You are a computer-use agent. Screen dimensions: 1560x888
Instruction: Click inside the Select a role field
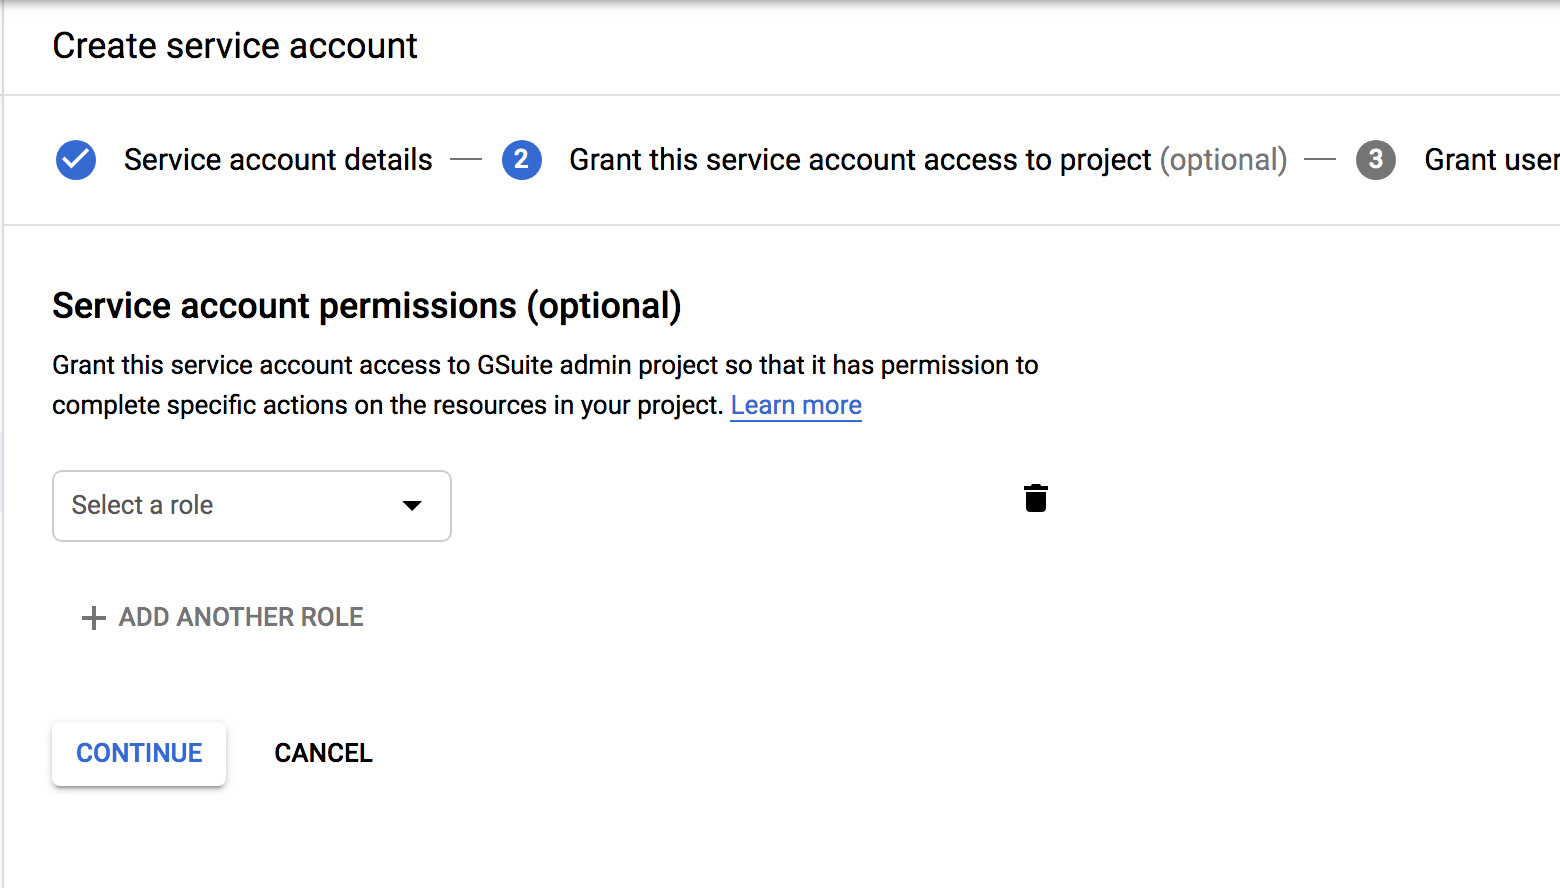200,506
